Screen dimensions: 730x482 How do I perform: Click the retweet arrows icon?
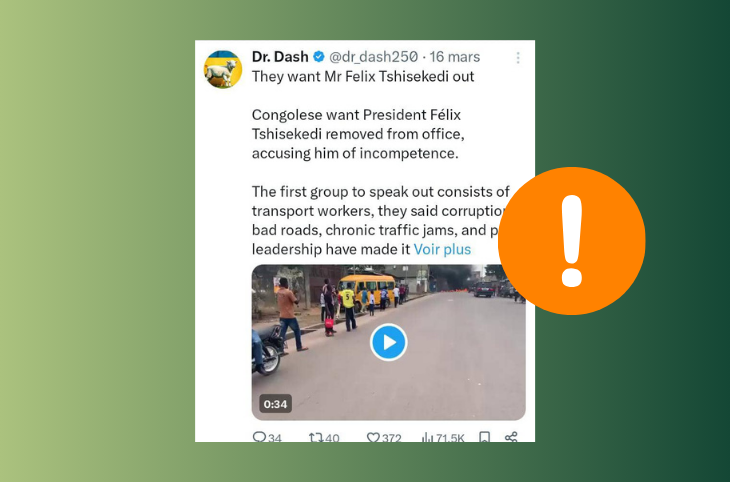[316, 438]
